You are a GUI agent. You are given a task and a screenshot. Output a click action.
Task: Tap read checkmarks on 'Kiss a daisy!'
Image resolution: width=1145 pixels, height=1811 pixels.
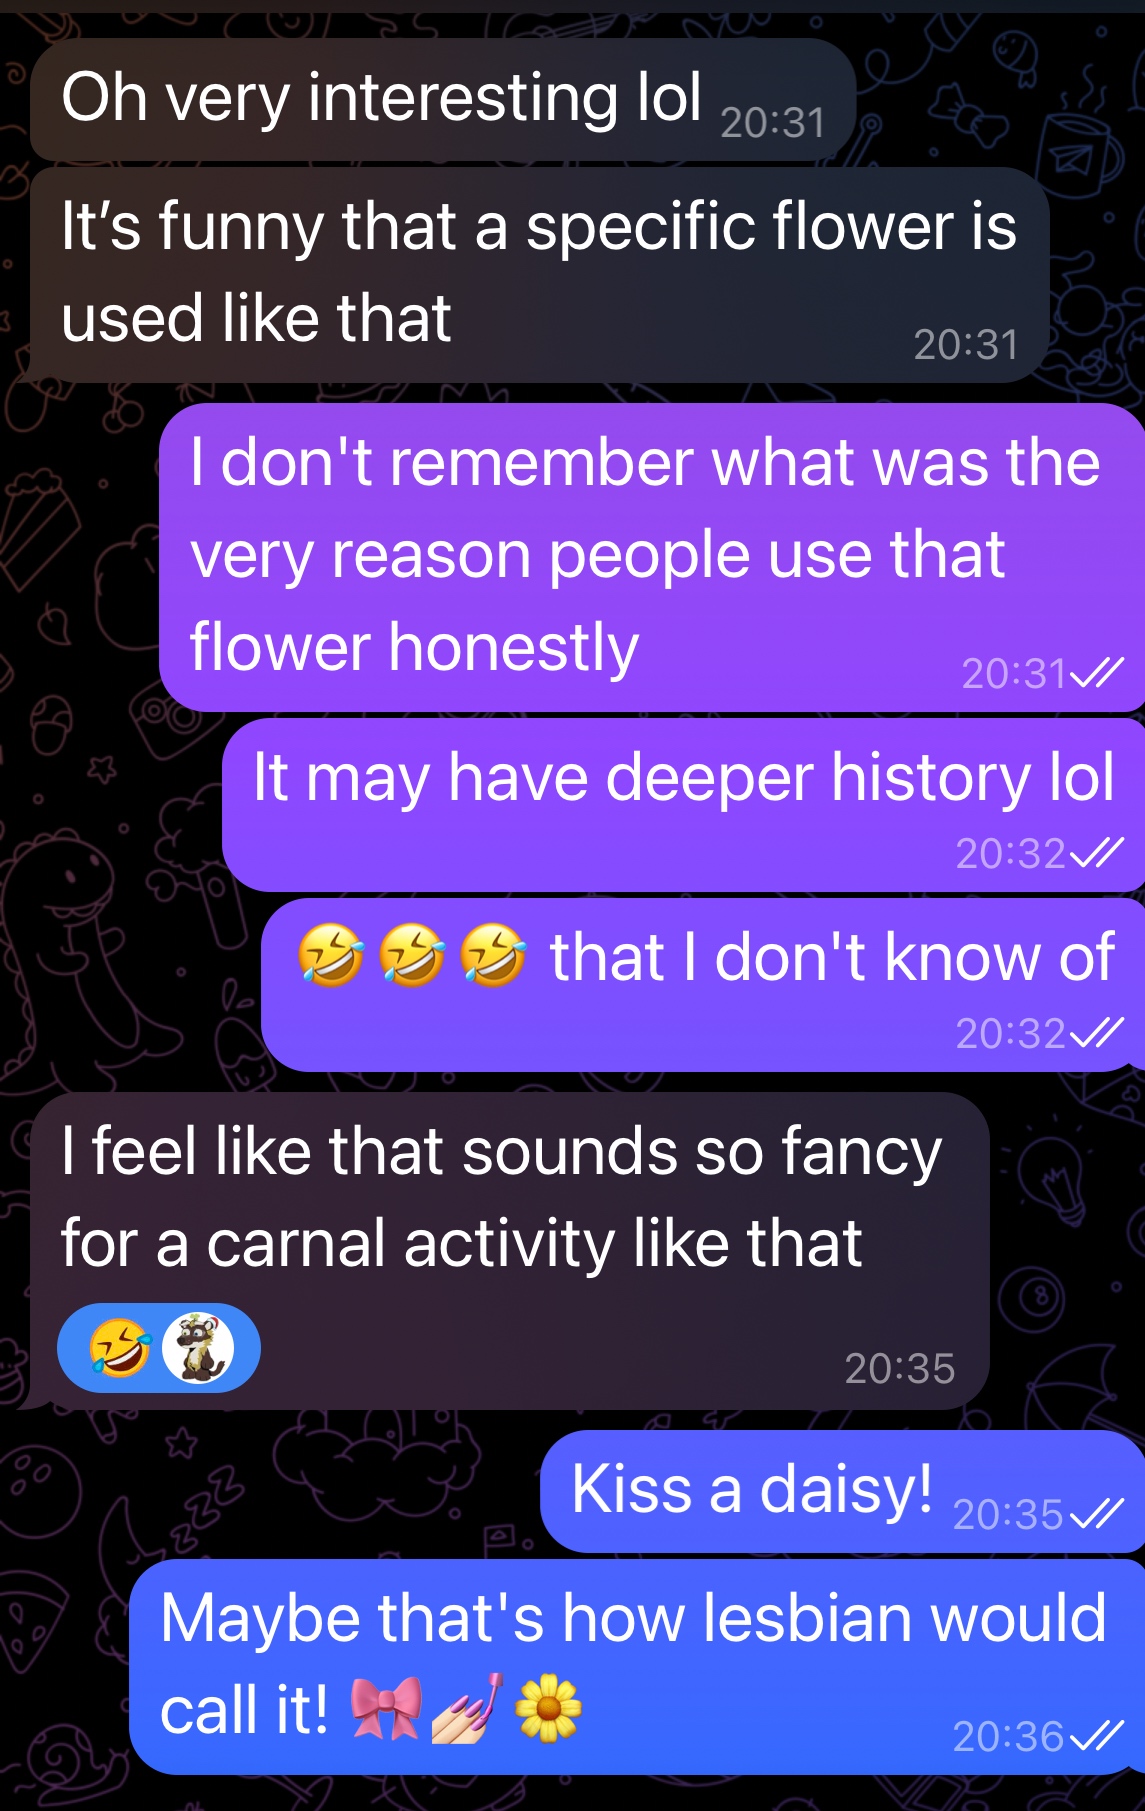click(x=1097, y=1515)
